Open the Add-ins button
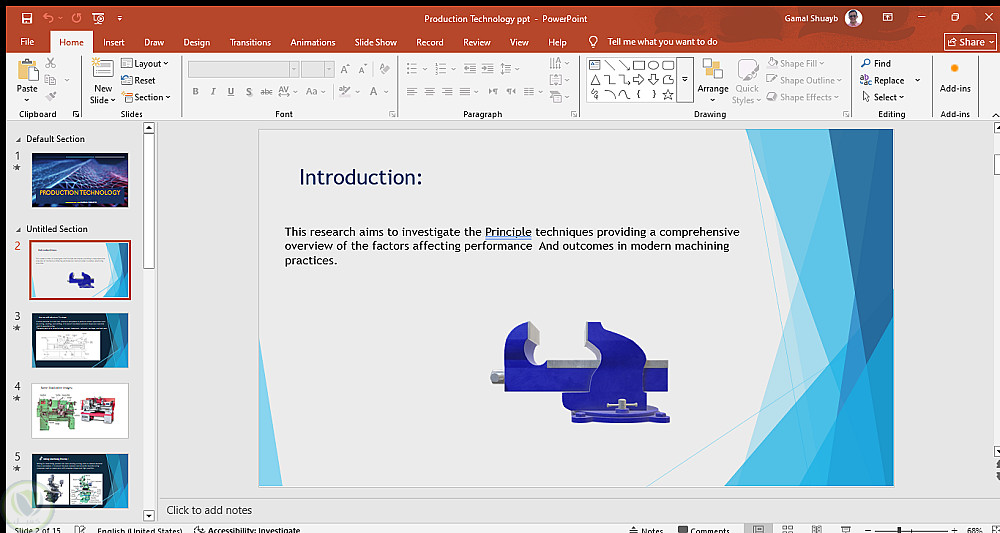Image resolution: width=1000 pixels, height=533 pixels. tap(955, 77)
